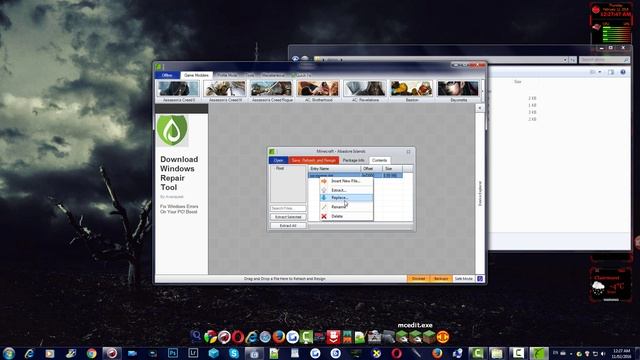Open Internet Explorer from the dock
640x360 pixels.
coord(251,337)
